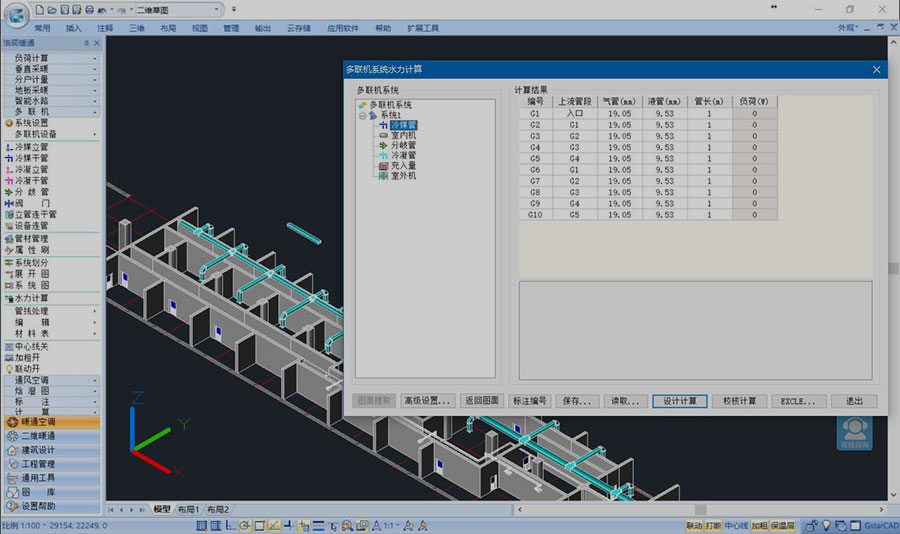The image size is (900, 534).
Task: Toggle the 中心线 status bar option
Action: (736, 525)
